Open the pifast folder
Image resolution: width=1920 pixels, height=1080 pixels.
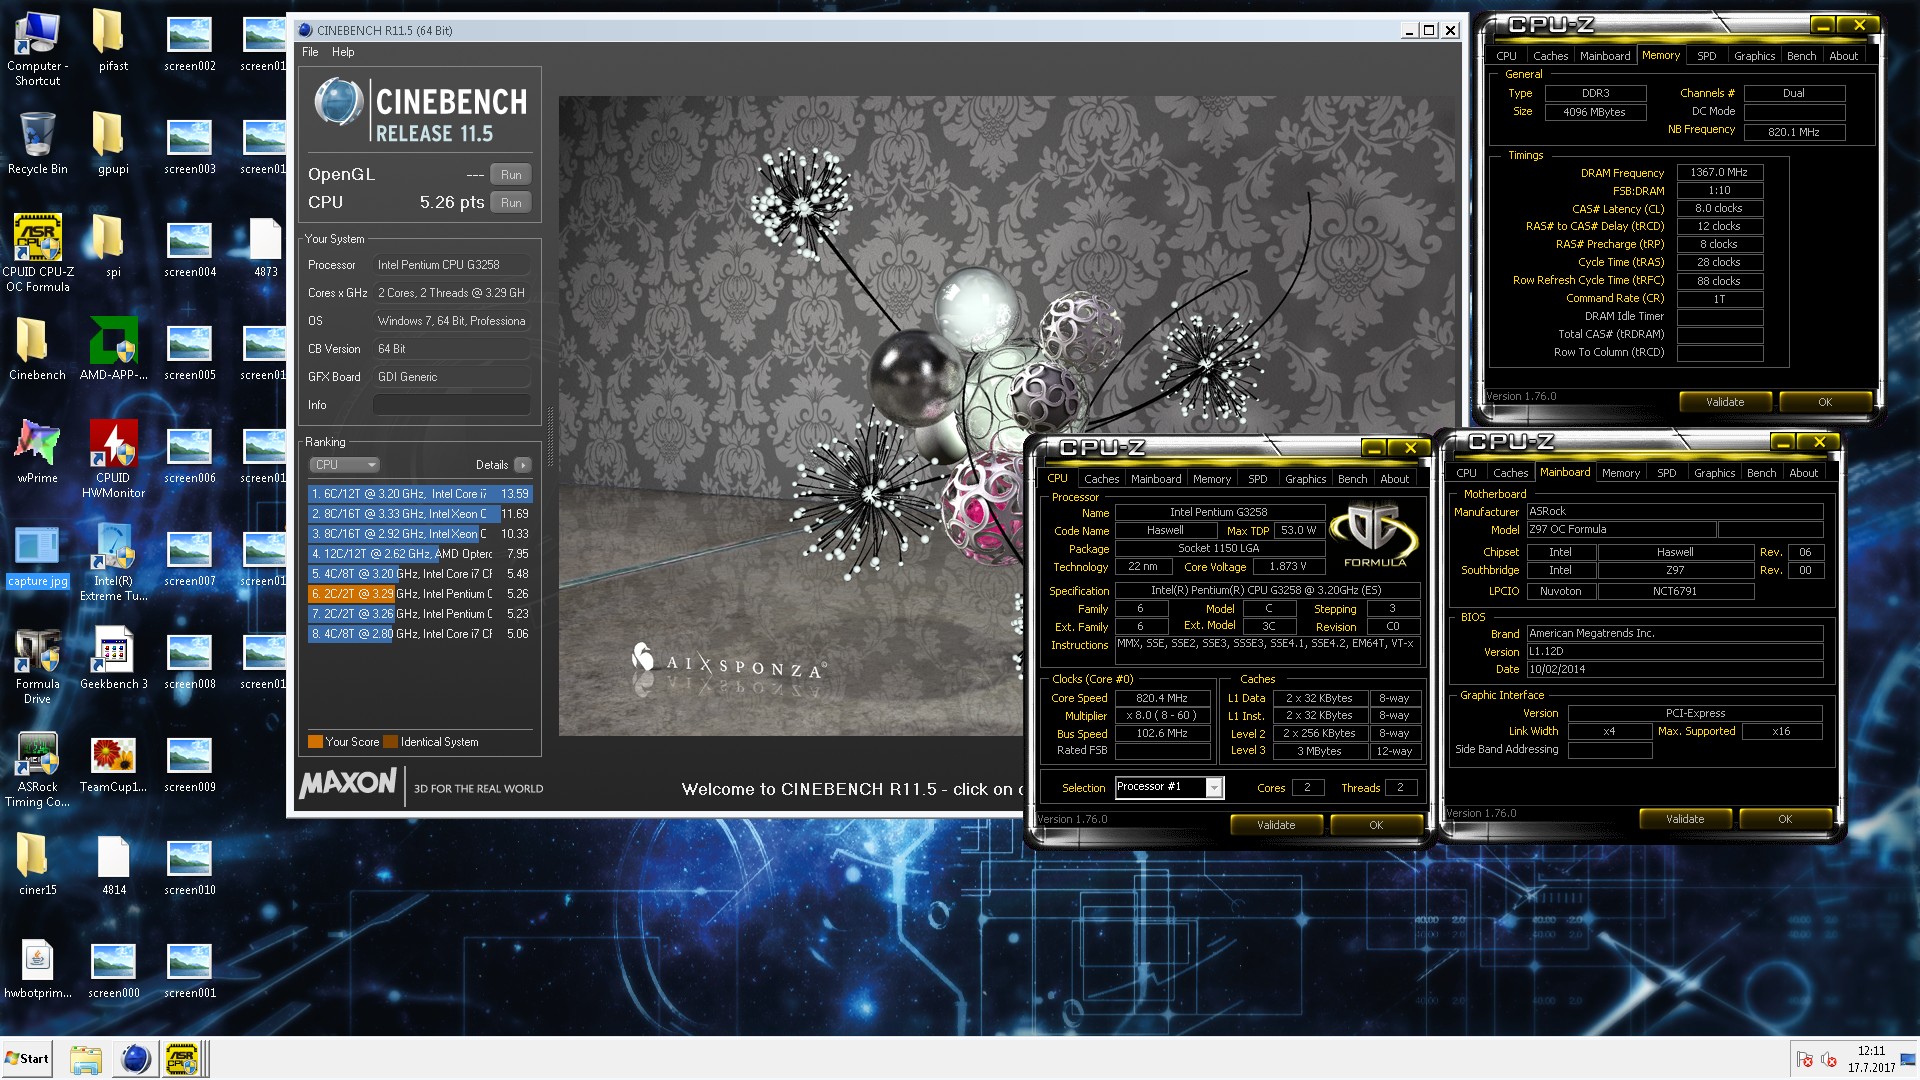113,40
